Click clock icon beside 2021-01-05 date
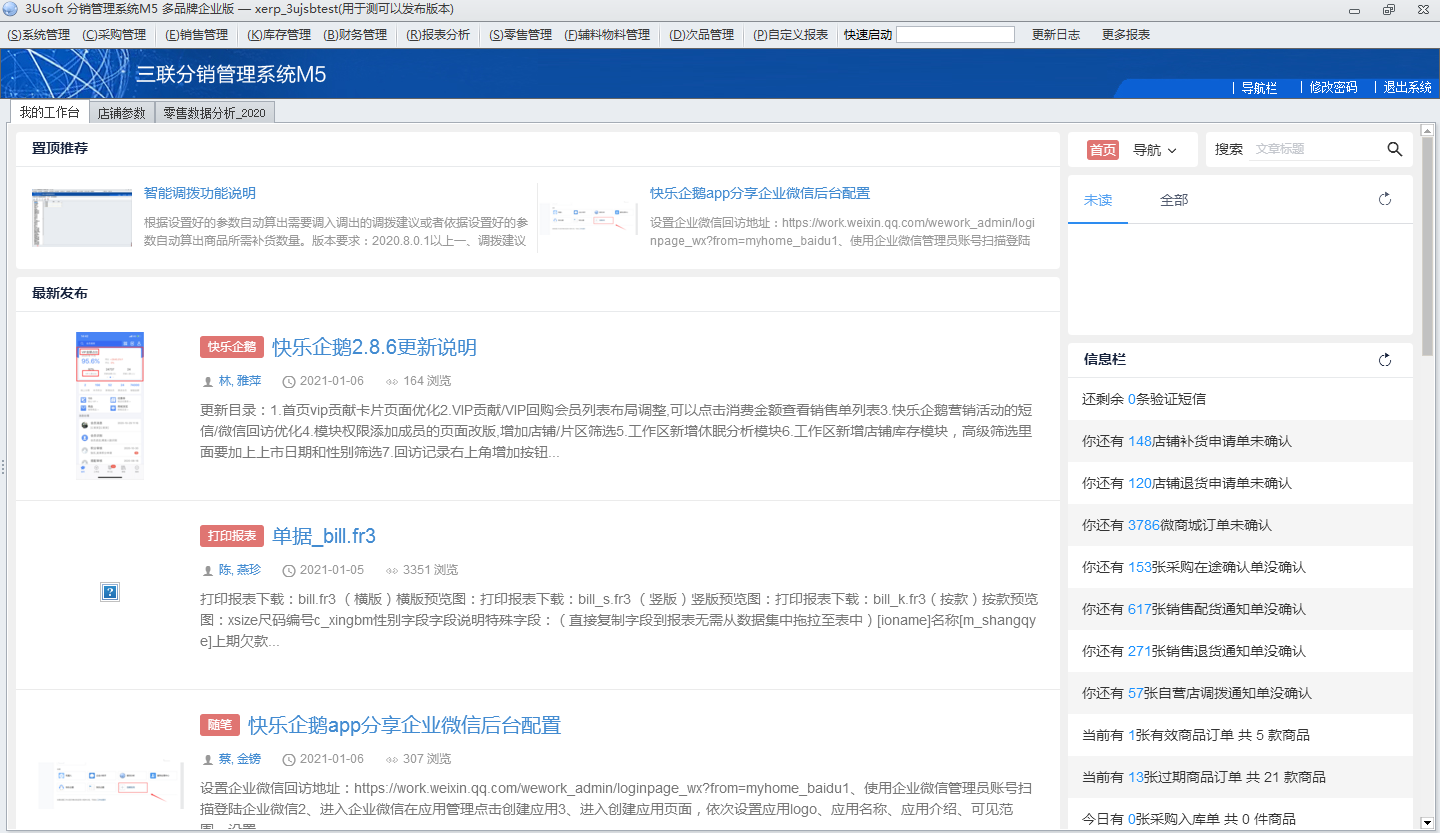This screenshot has height=833, width=1440. click(289, 571)
